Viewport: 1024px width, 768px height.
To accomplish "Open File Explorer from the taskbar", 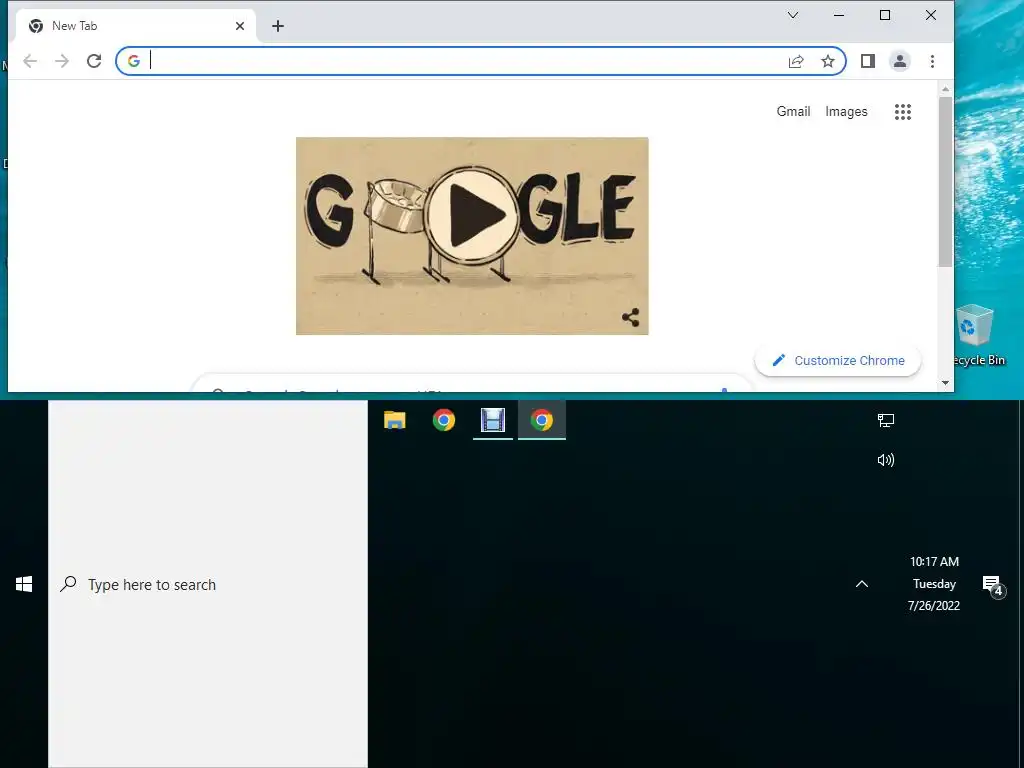I will click(x=394, y=420).
